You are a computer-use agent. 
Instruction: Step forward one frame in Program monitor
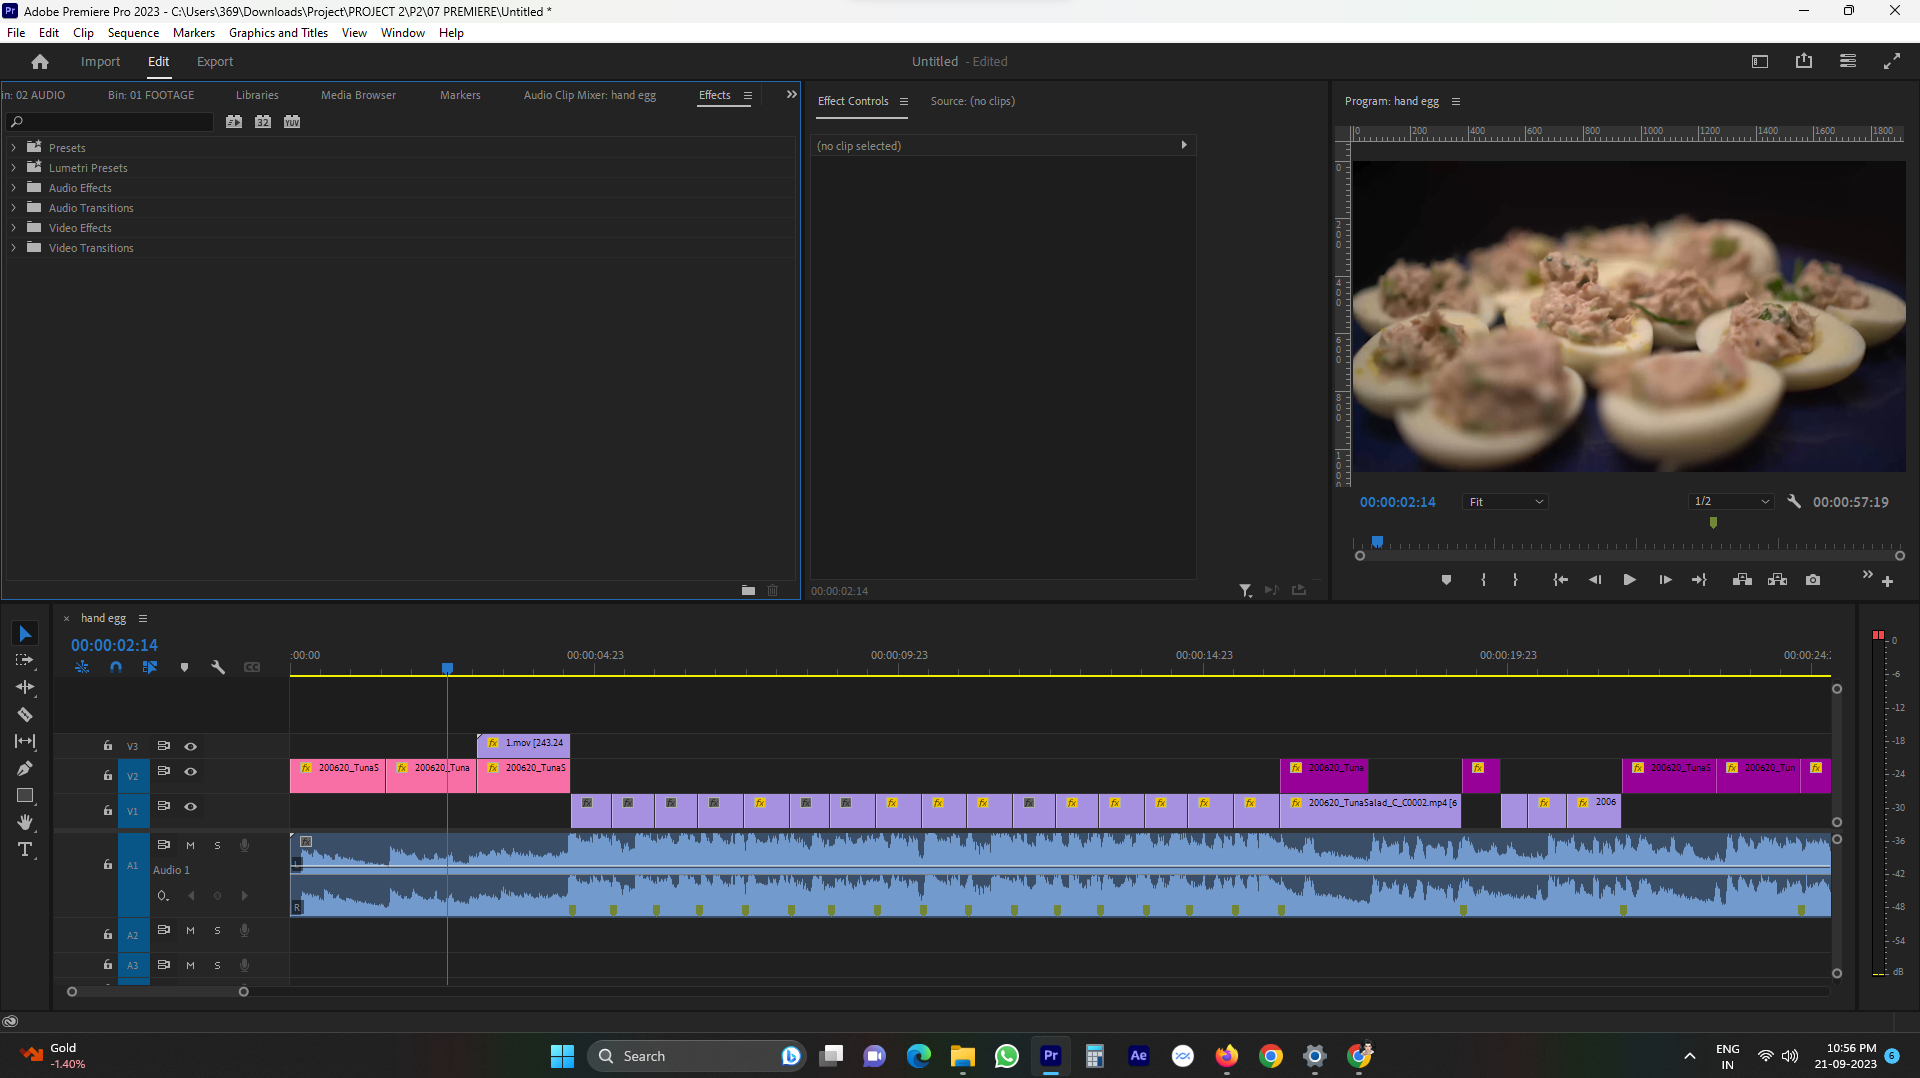(x=1665, y=580)
